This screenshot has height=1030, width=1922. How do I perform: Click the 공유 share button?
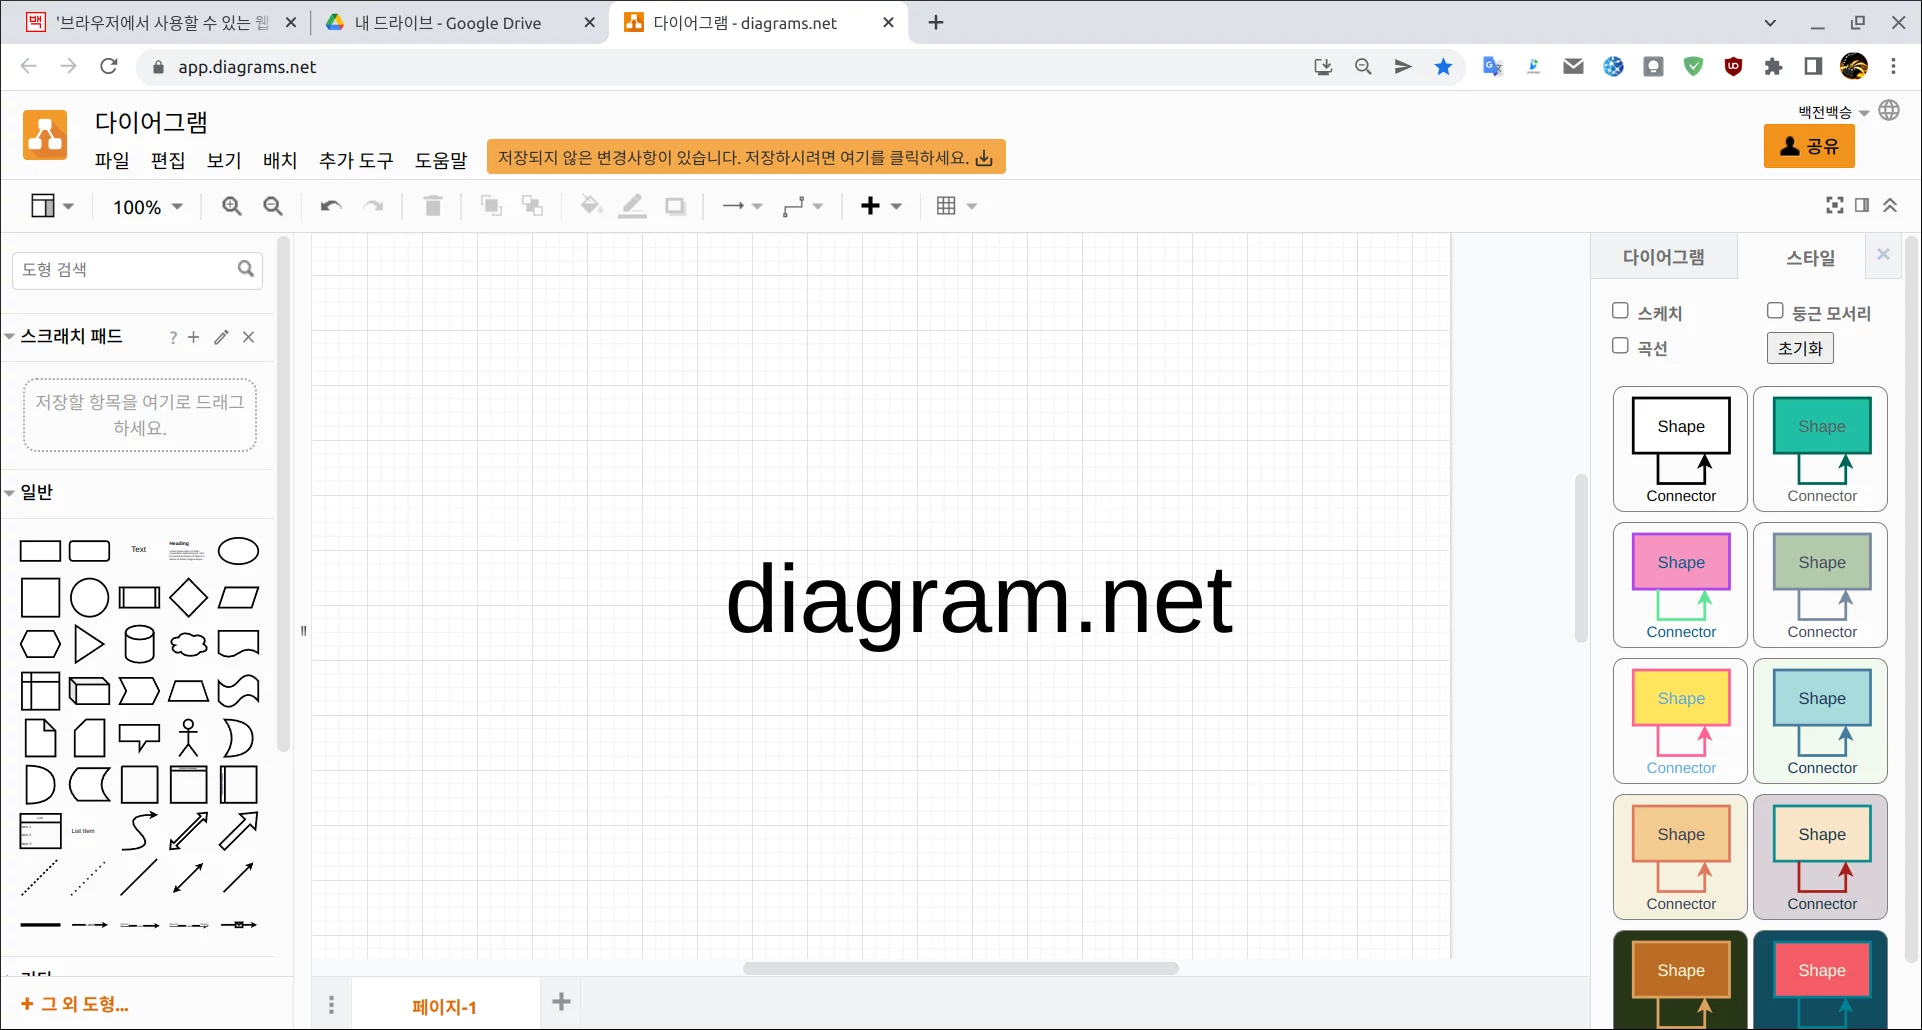click(x=1809, y=146)
